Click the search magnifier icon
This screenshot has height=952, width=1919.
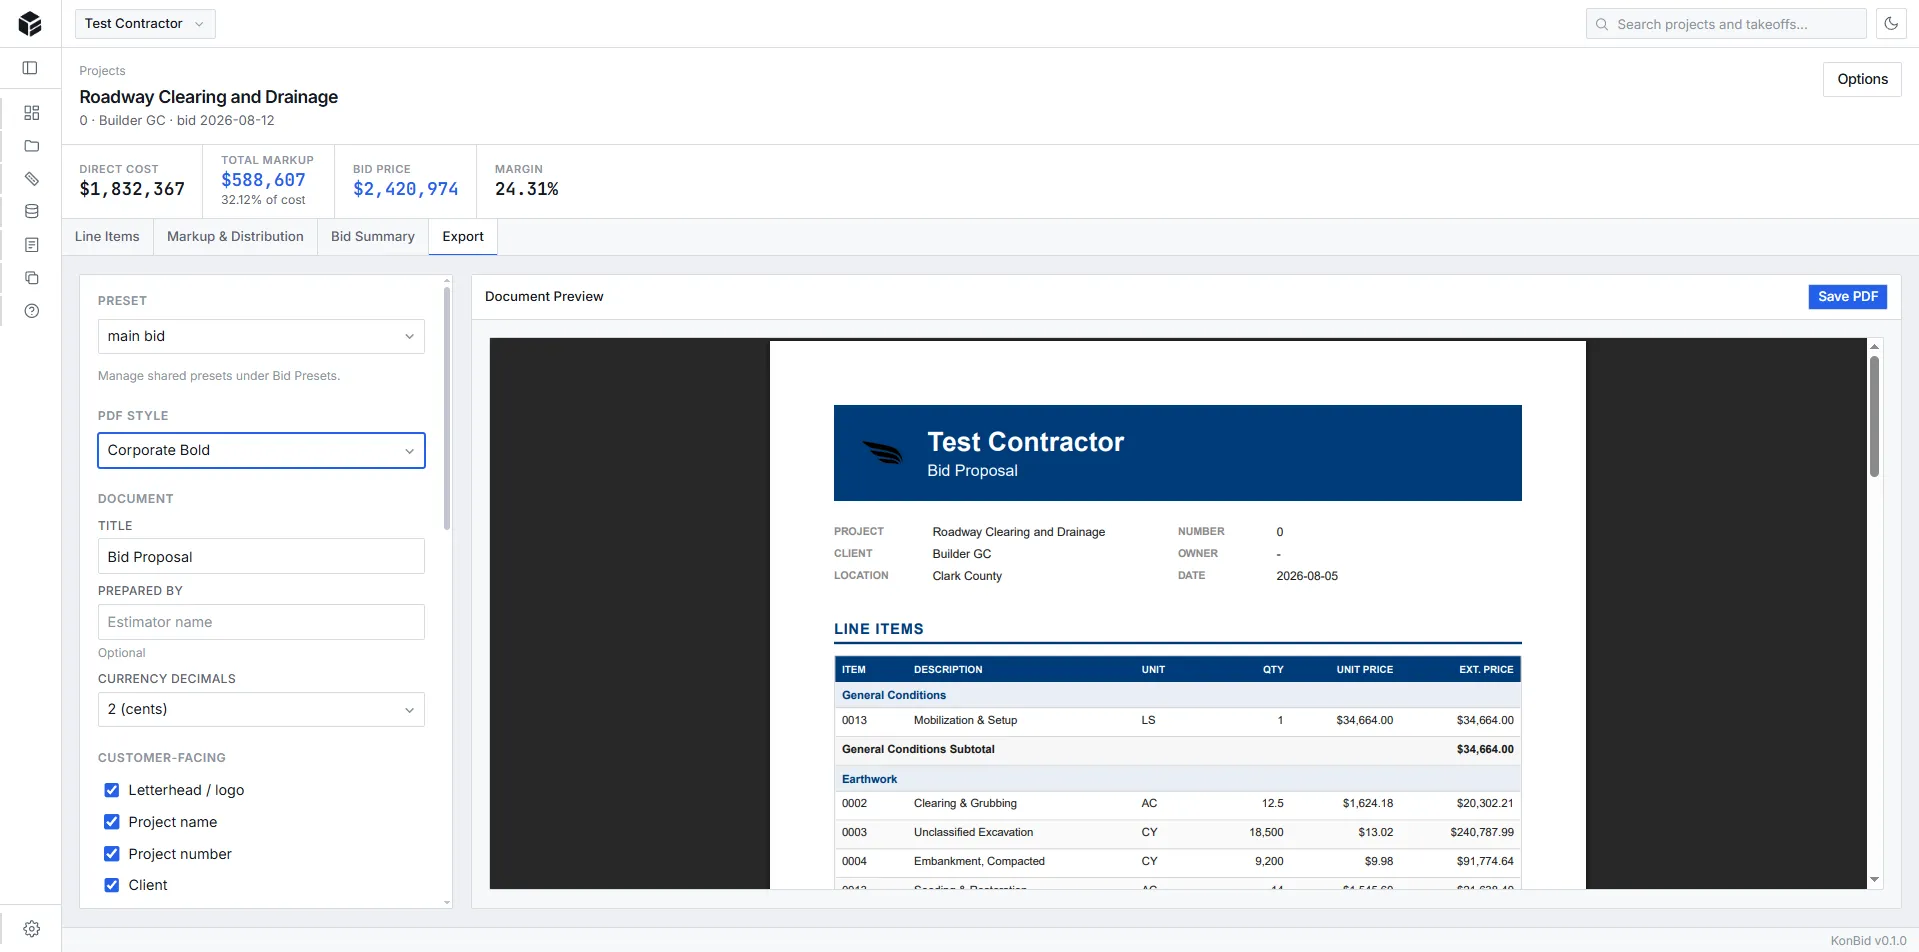click(1602, 24)
